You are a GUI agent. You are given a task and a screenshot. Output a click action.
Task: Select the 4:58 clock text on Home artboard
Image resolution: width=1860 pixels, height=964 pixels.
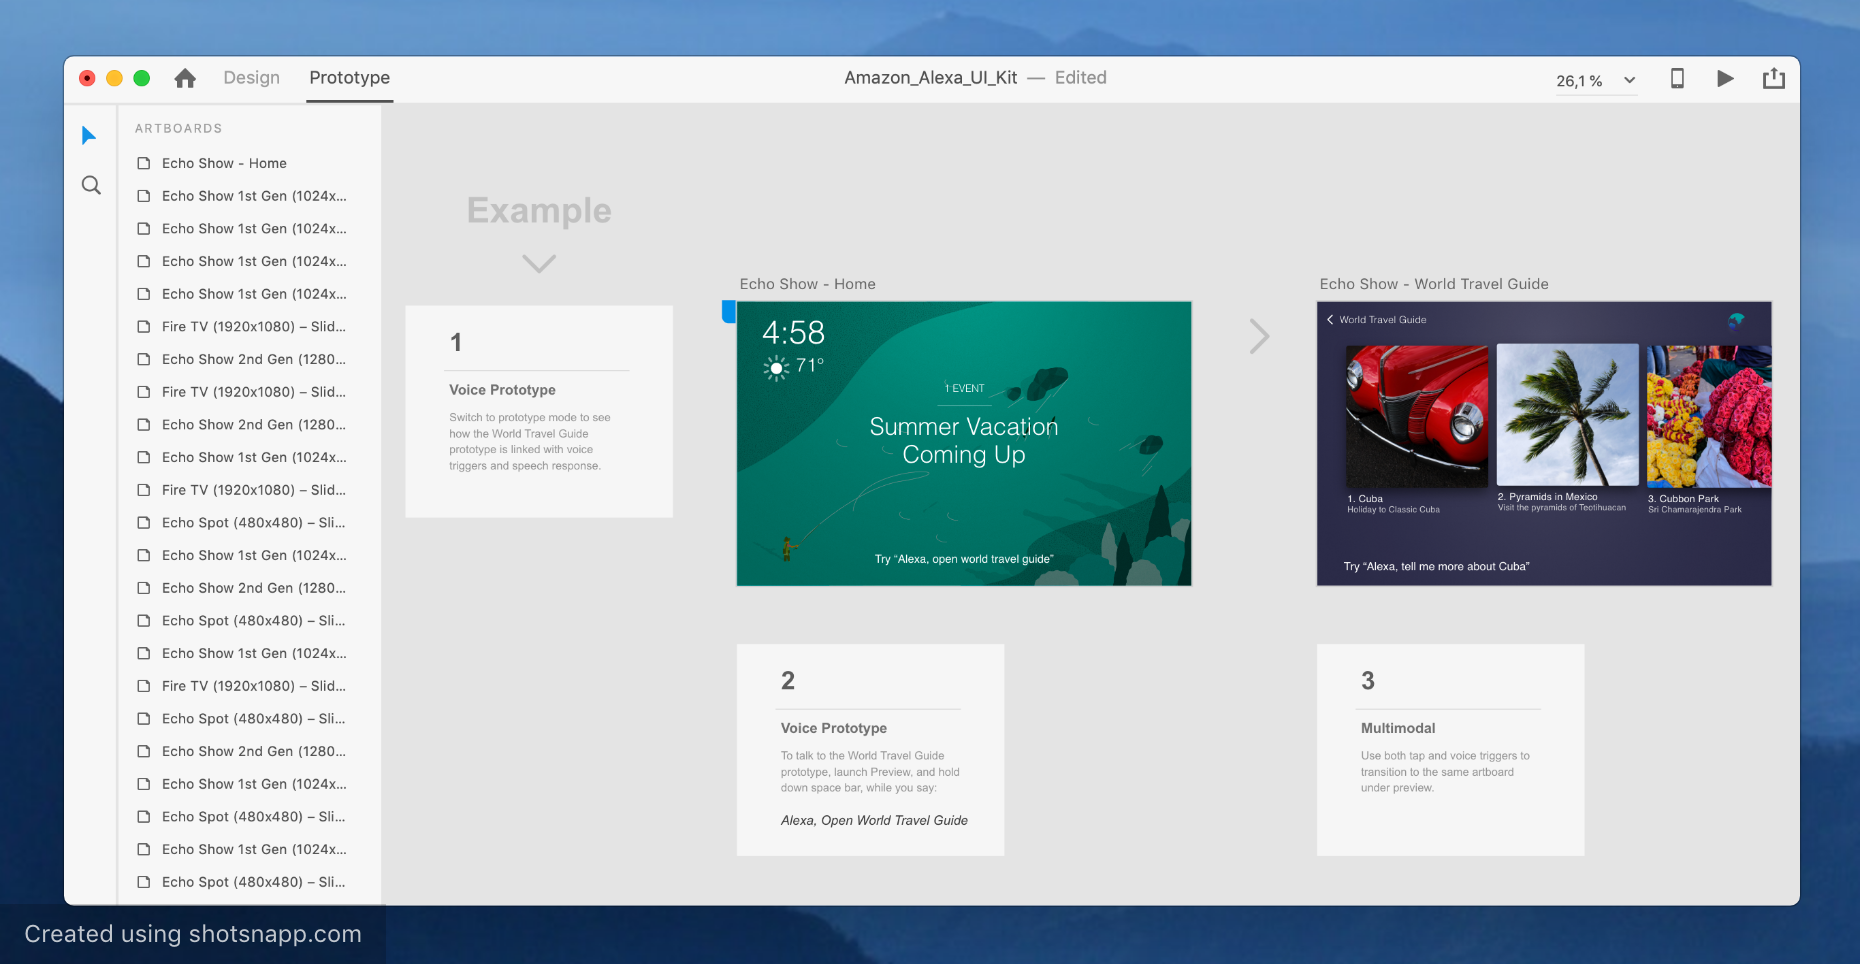click(794, 332)
